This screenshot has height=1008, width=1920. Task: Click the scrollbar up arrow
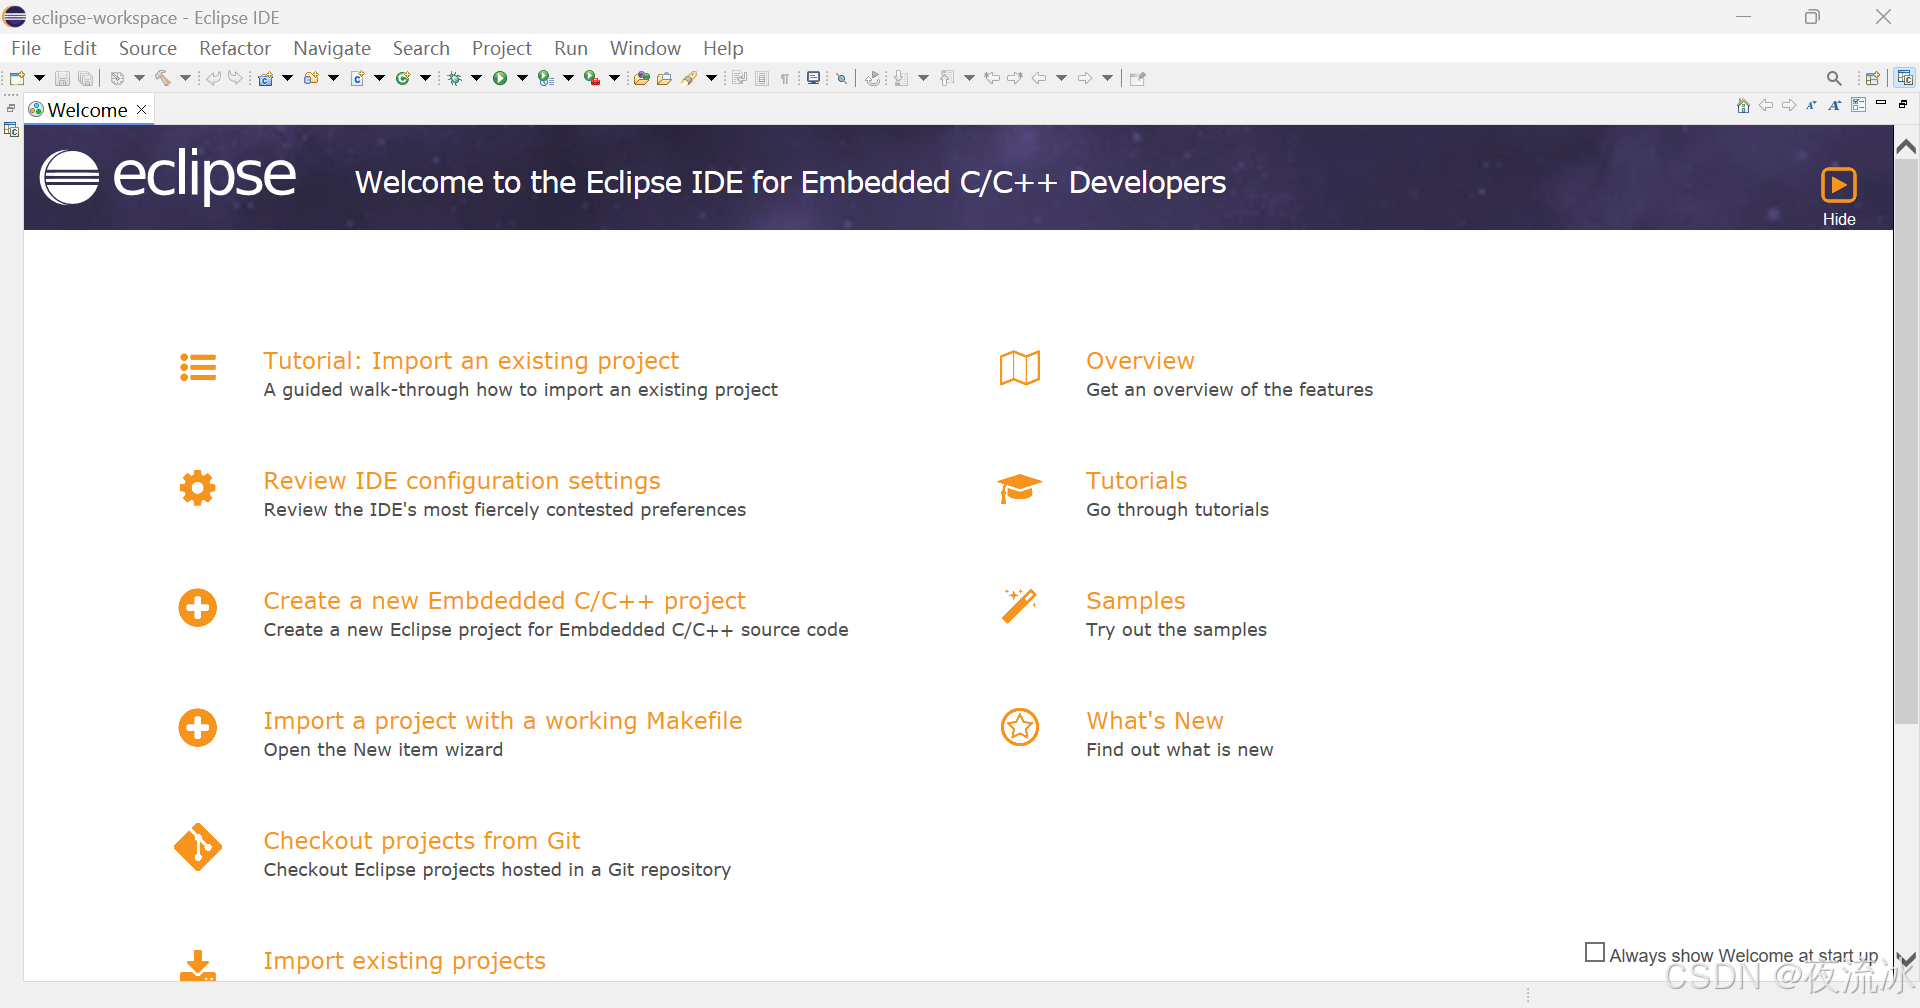pyautogui.click(x=1906, y=147)
